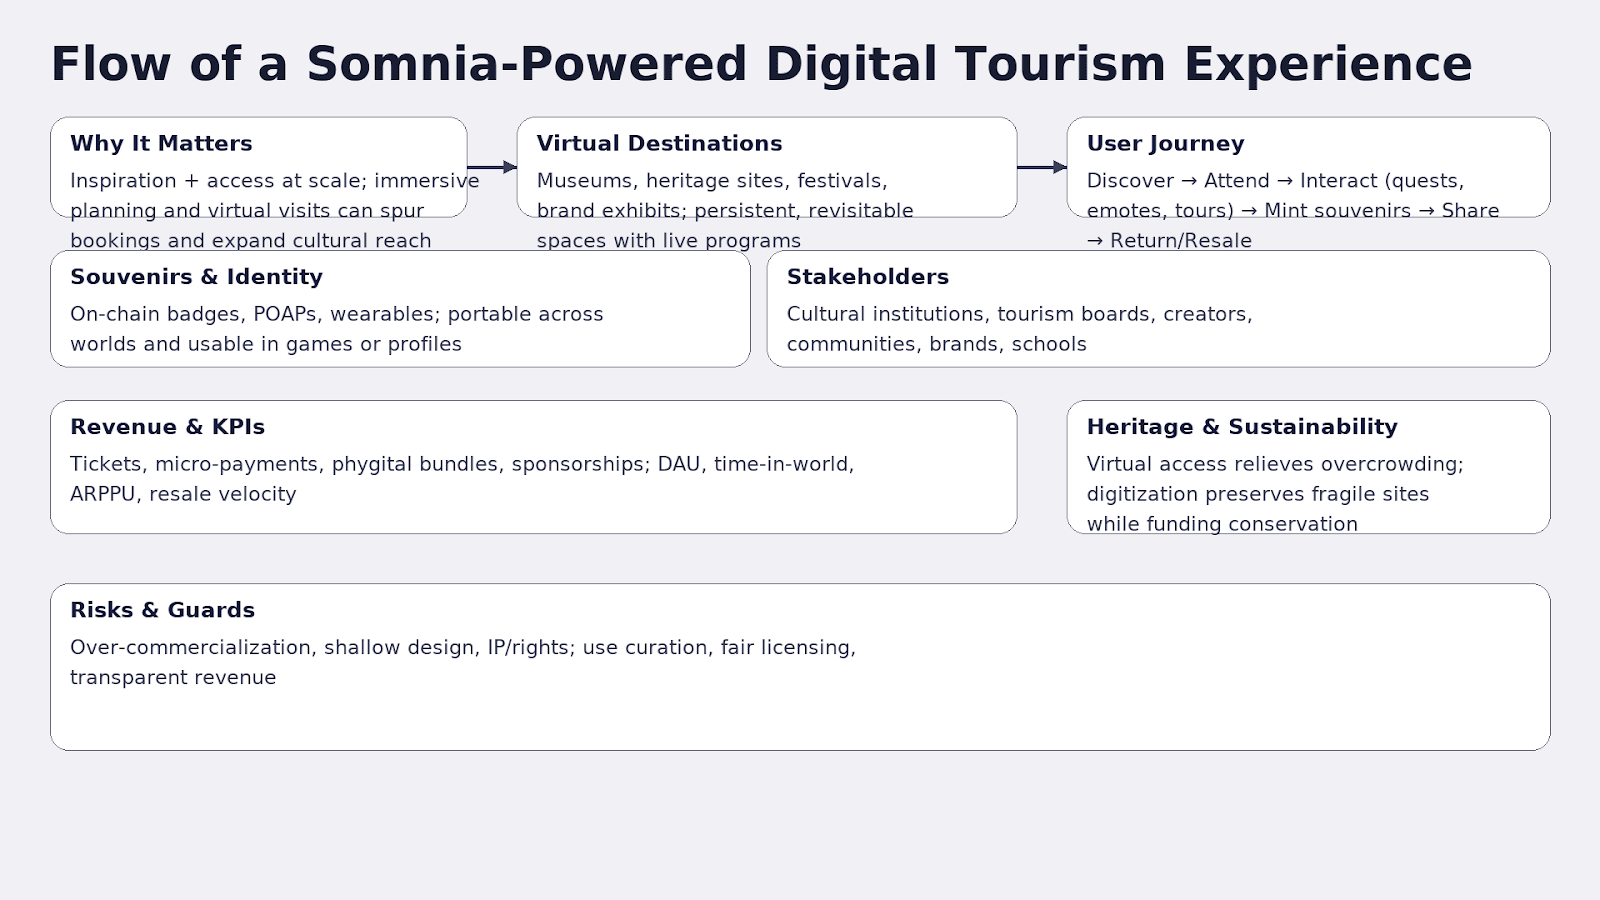Select the 'Revenue & KPIs' heading

click(x=167, y=427)
